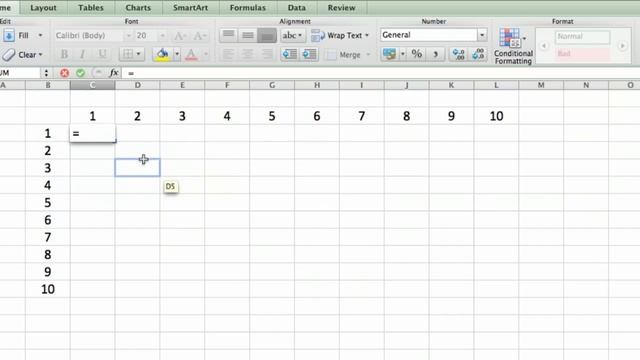Align text right

click(x=267, y=54)
